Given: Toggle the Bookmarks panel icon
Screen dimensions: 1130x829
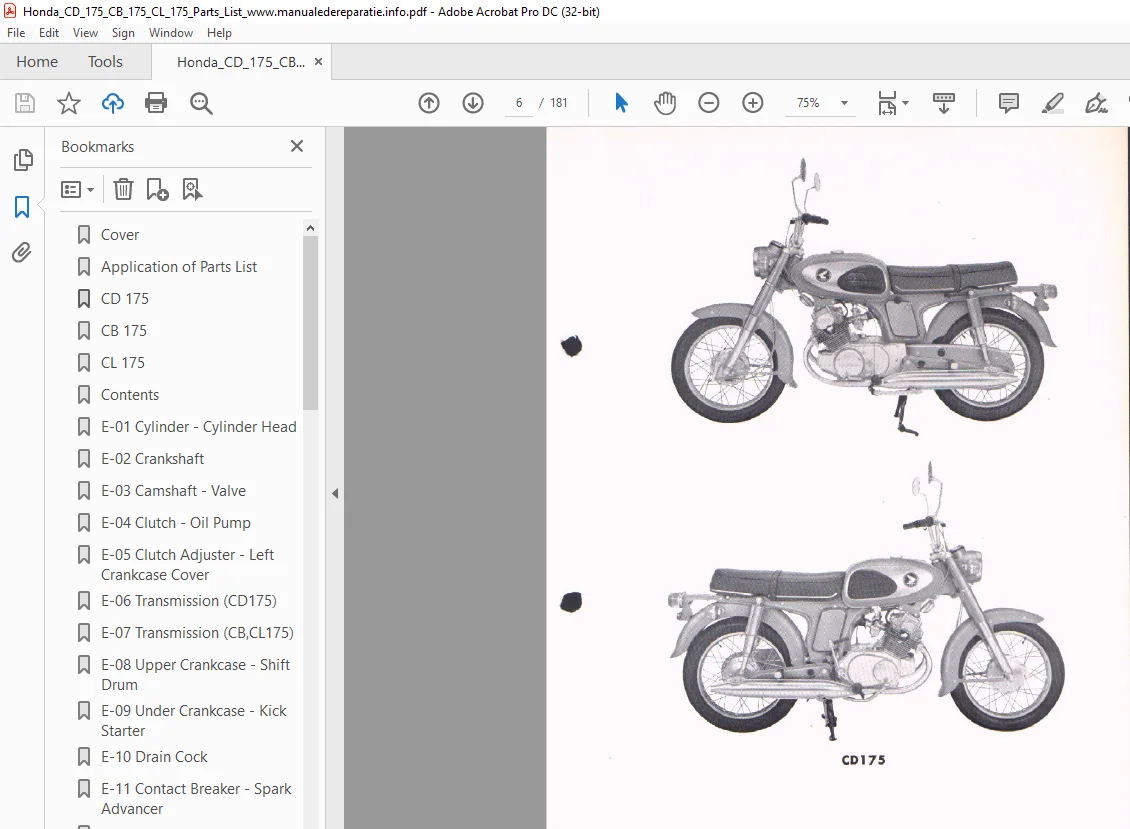Looking at the screenshot, I should click(x=22, y=207).
